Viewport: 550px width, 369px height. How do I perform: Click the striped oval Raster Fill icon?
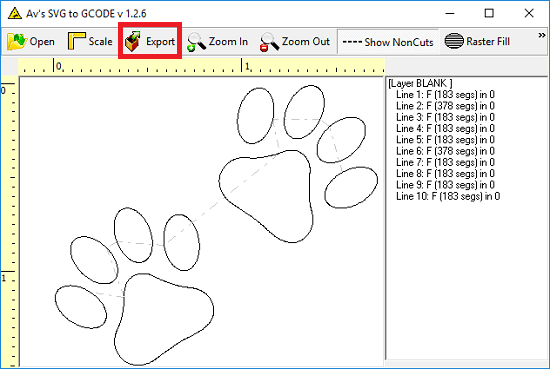pyautogui.click(x=454, y=41)
